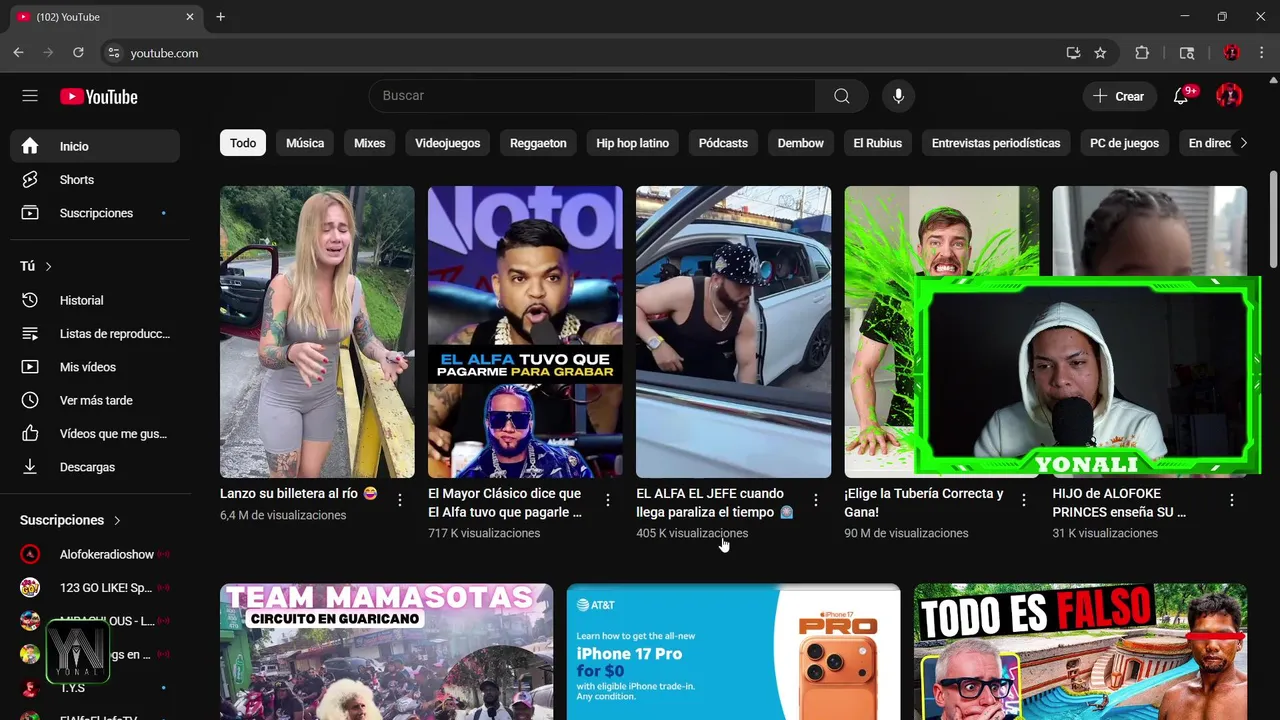Open options for Lanzo su billetera video
Image resolution: width=1280 pixels, height=720 pixels.
(400, 499)
